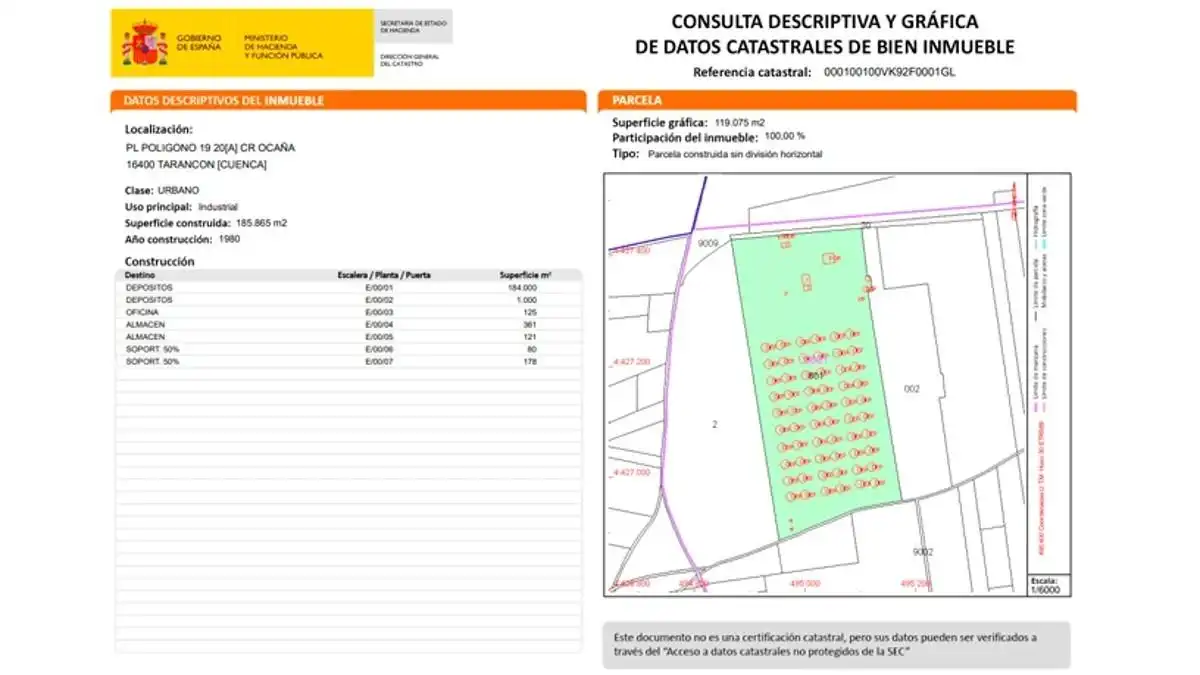Click the footer note about "certificación catastral"

click(x=824, y=645)
